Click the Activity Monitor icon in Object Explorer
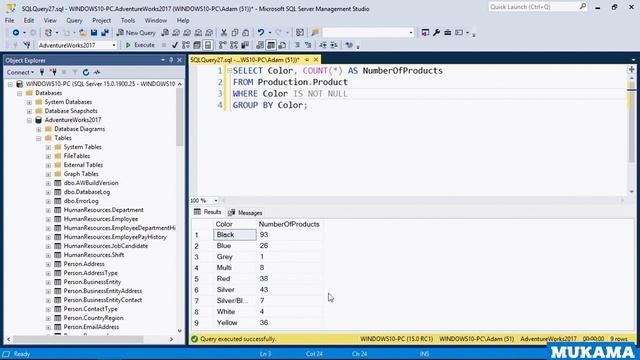 pyautogui.click(x=97, y=72)
